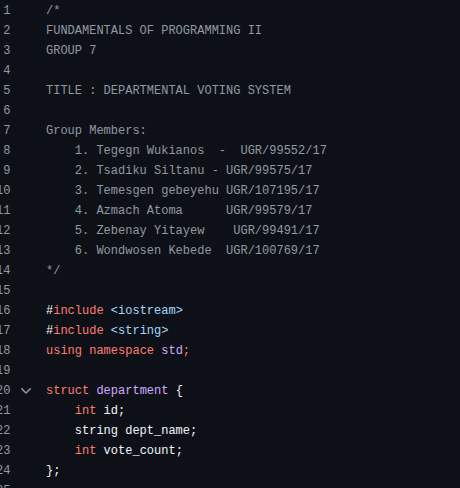
Task: Select line number 8
Action: pyautogui.click(x=7, y=150)
